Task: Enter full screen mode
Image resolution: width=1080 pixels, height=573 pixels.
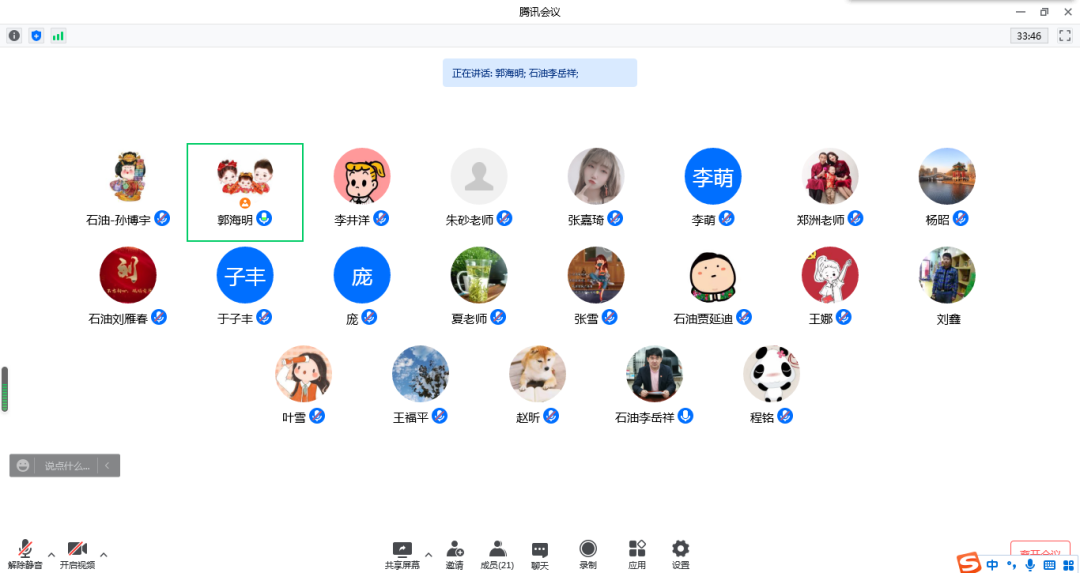Action: (1064, 36)
